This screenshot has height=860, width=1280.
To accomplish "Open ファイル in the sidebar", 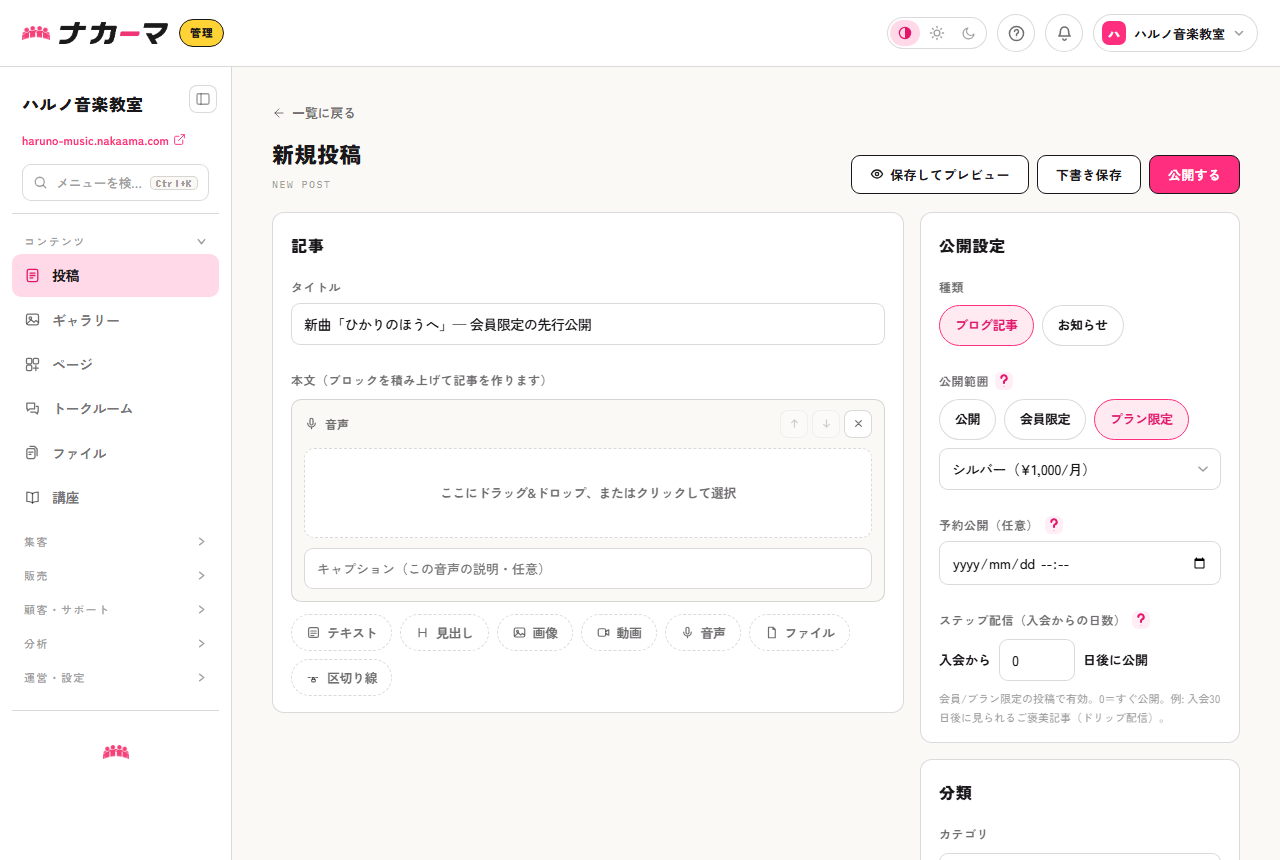I will coord(115,453).
